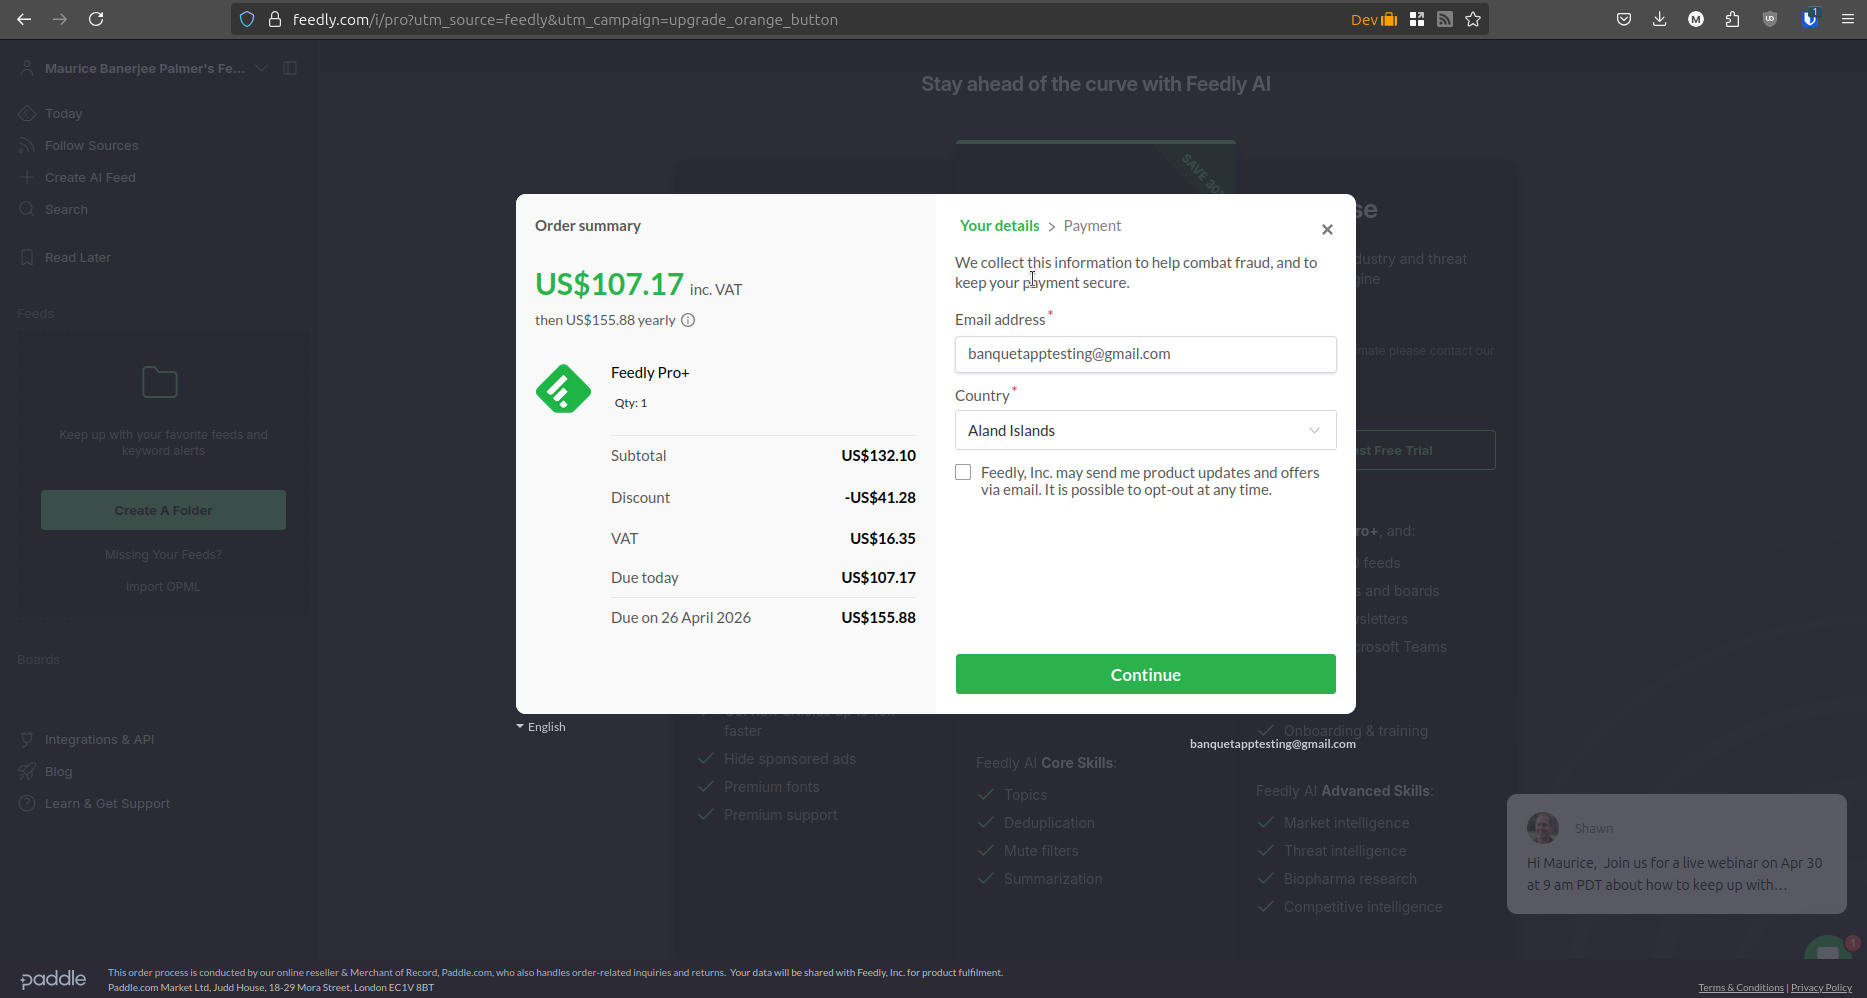Viewport: 1867px width, 998px height.
Task: Enable product updates and offers checkbox
Action: click(x=963, y=472)
